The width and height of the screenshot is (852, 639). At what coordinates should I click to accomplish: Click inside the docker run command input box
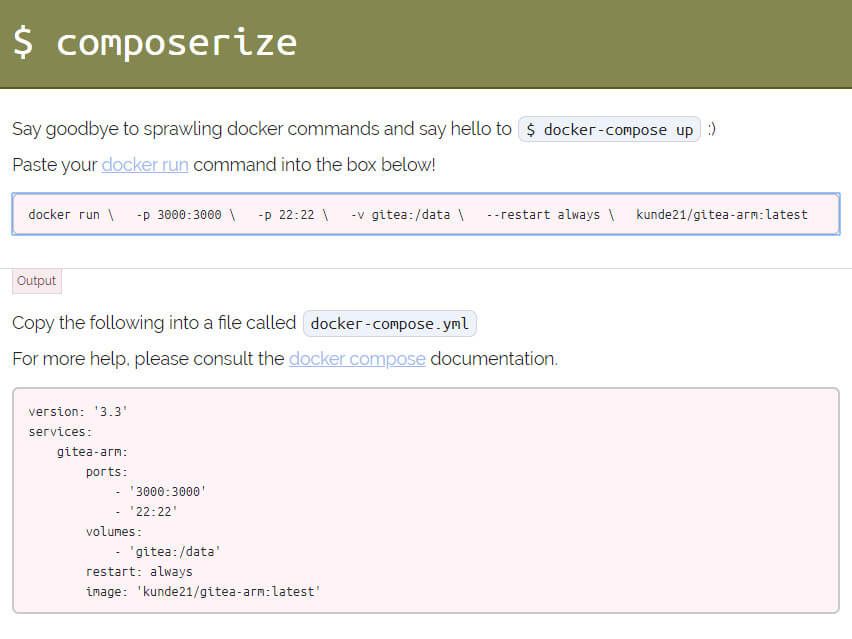[x=425, y=215]
